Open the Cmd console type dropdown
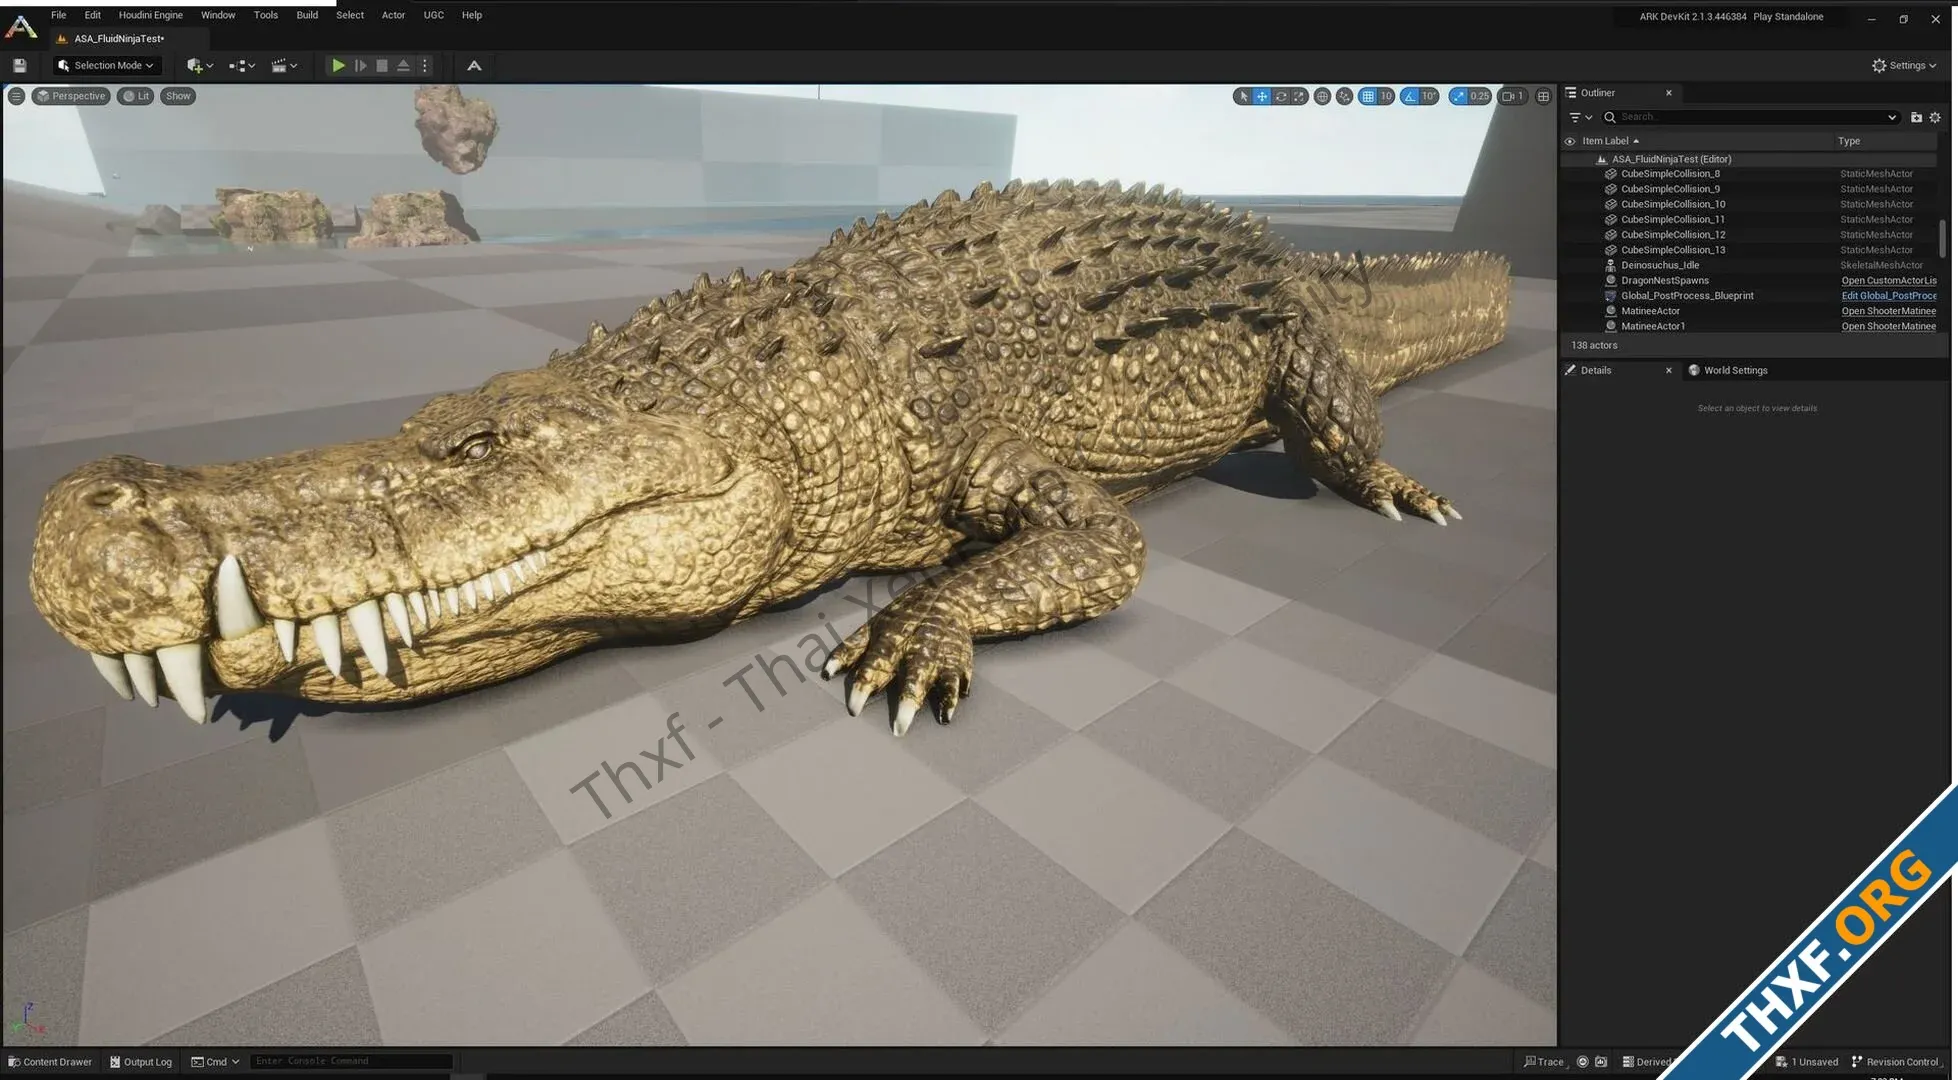 (x=215, y=1062)
